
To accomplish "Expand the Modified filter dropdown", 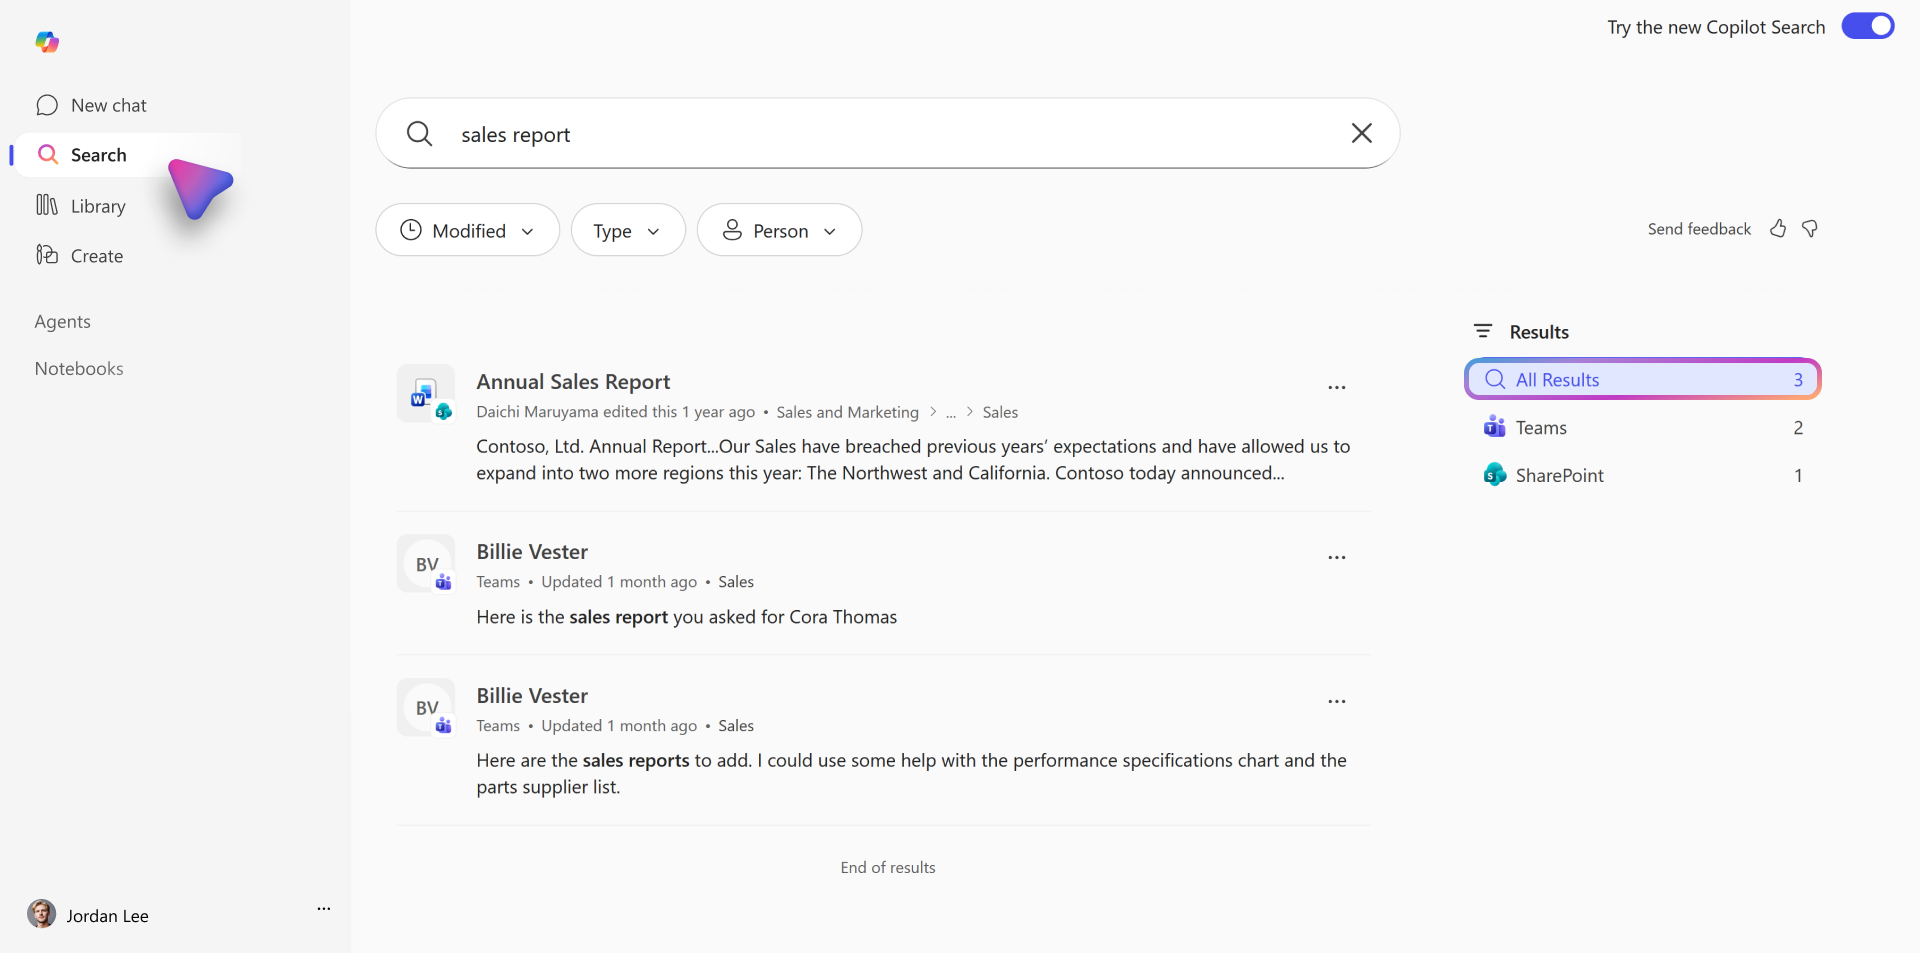I will [x=467, y=231].
